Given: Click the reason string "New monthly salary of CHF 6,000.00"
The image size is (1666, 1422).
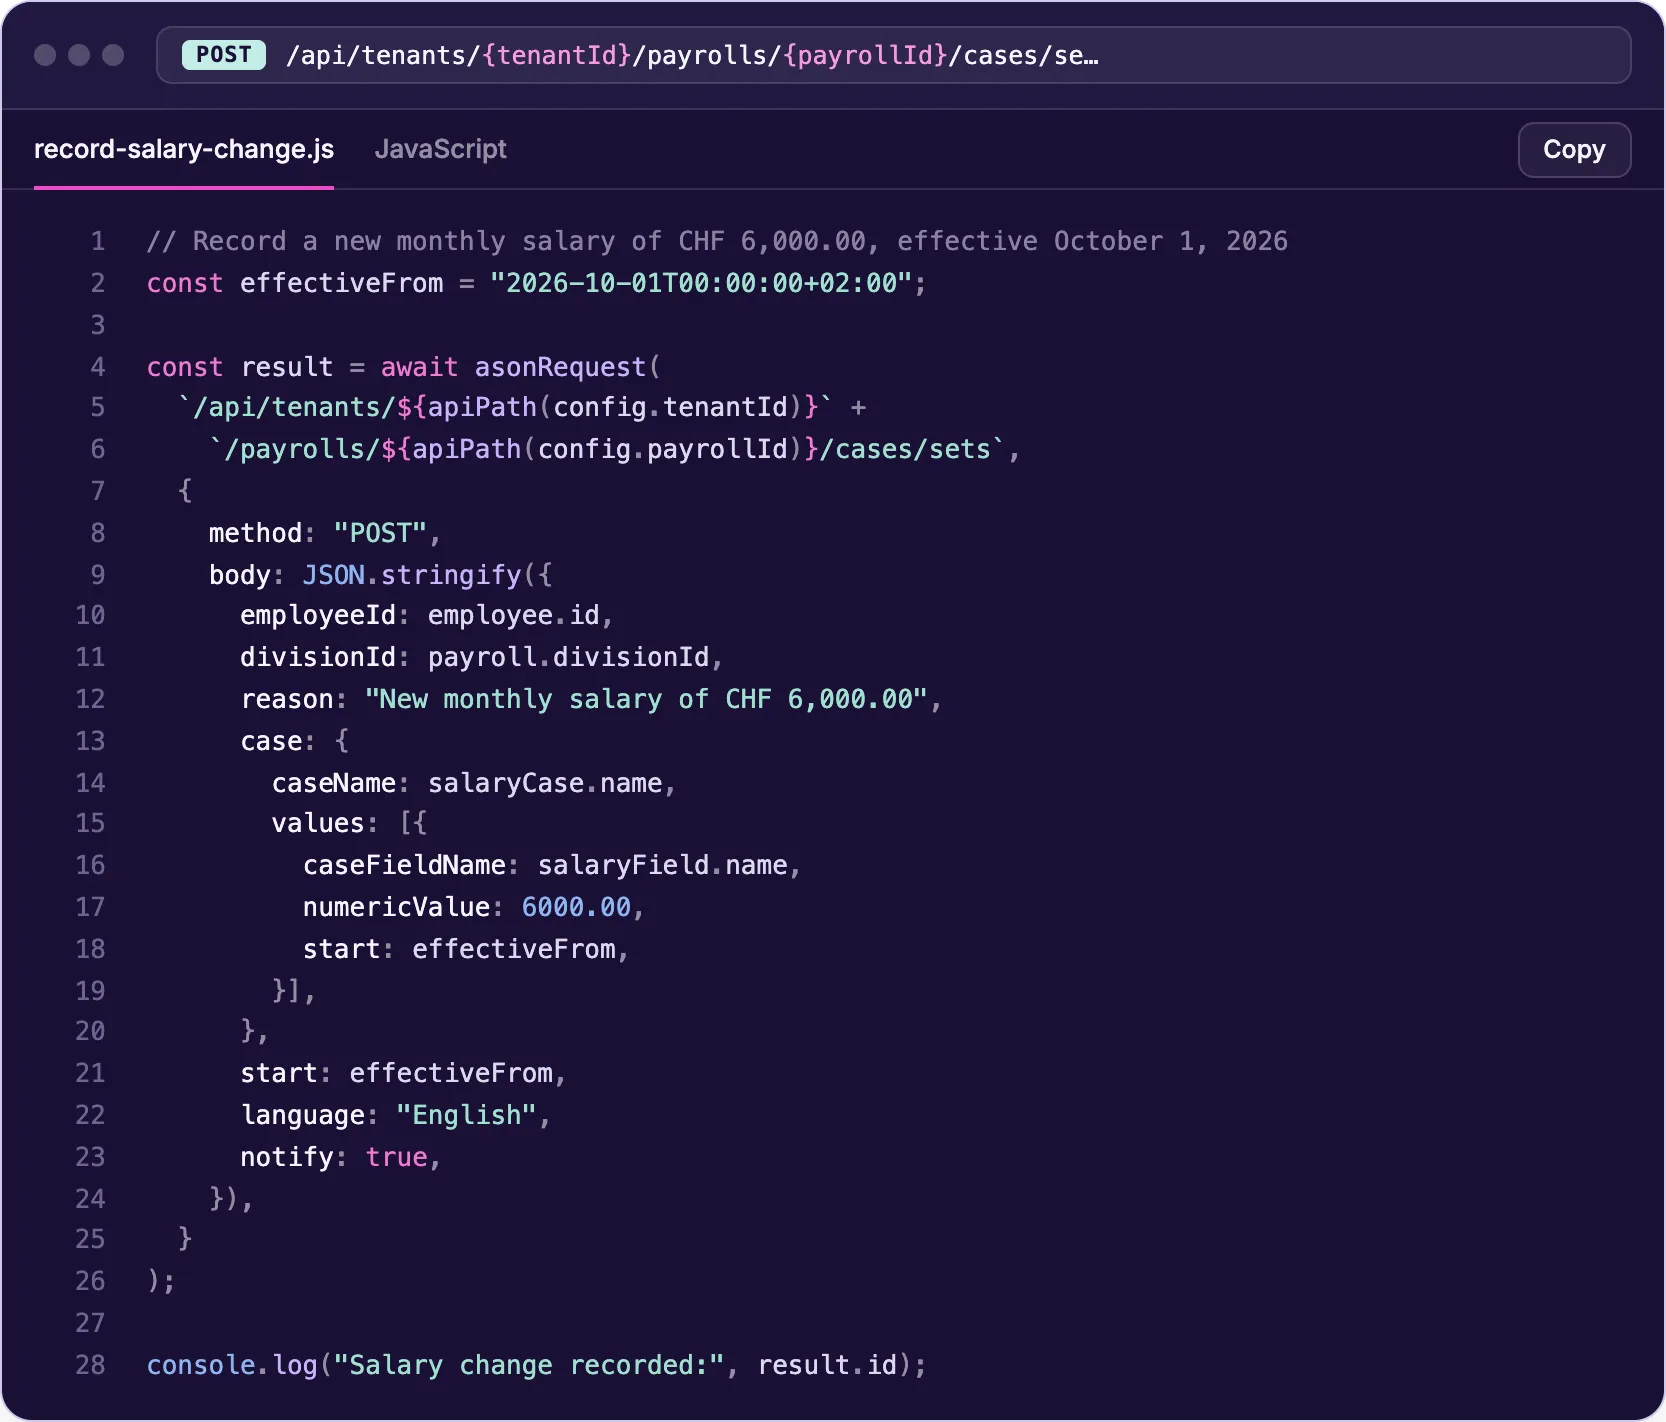Looking at the screenshot, I should (x=647, y=699).
